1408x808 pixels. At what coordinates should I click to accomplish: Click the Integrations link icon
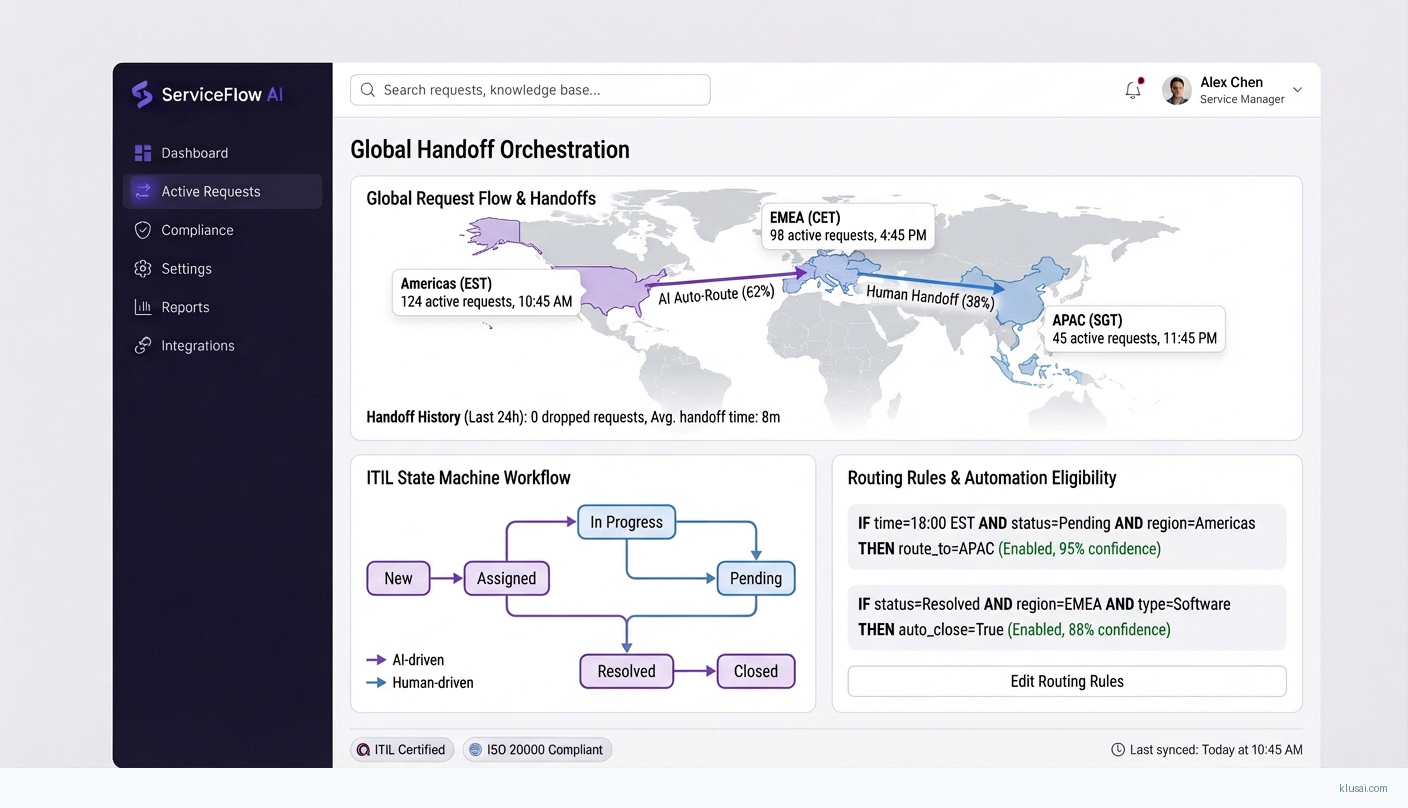pos(143,346)
